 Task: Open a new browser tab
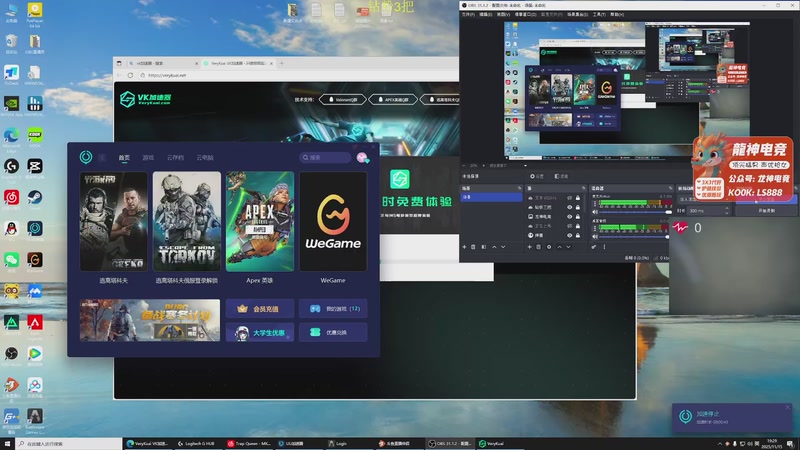pos(281,63)
